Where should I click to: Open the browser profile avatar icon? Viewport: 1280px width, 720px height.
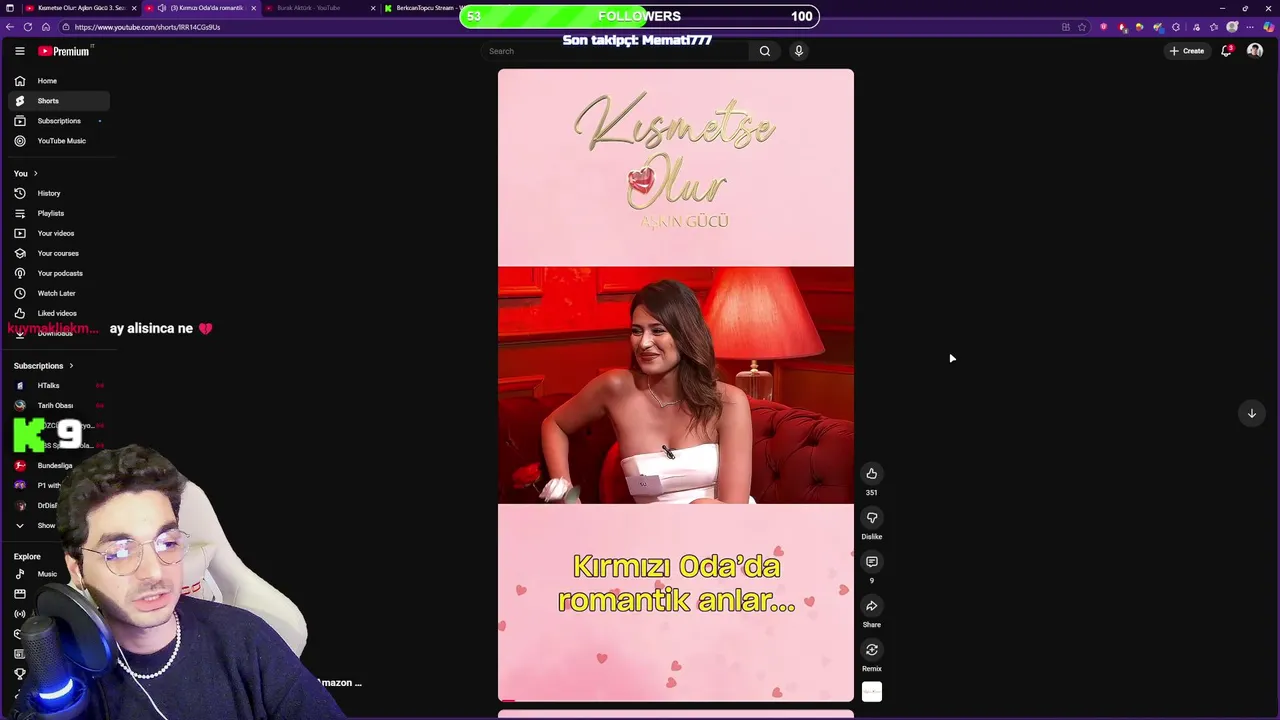pyautogui.click(x=1232, y=27)
